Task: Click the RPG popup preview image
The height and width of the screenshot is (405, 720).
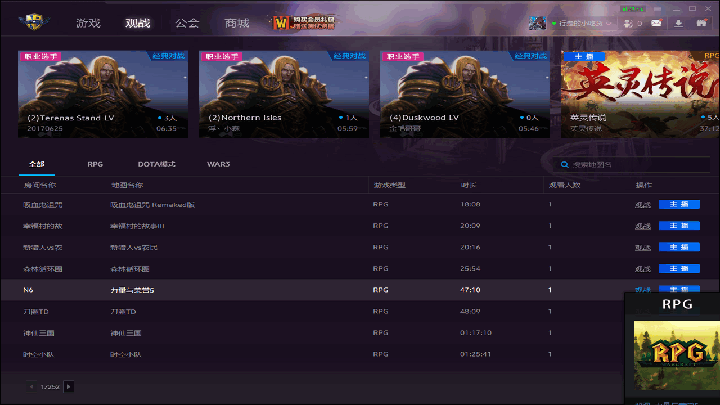Action: click(677, 355)
